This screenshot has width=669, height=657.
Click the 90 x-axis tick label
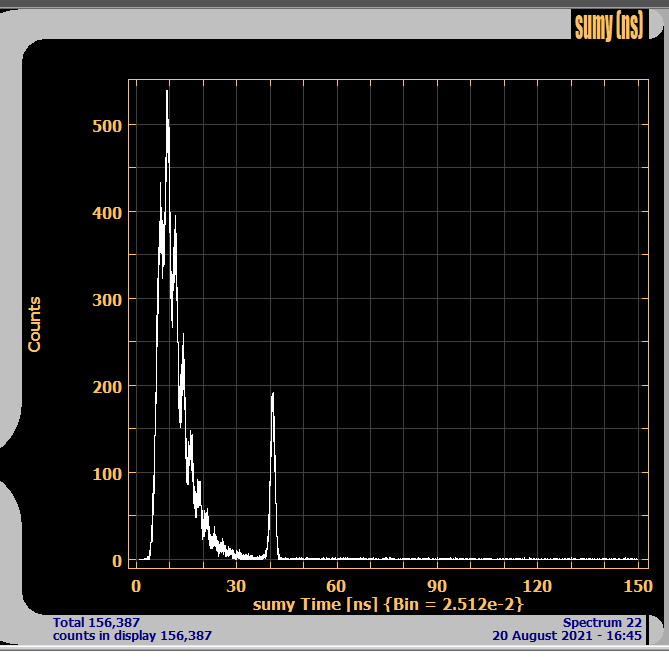point(437,586)
